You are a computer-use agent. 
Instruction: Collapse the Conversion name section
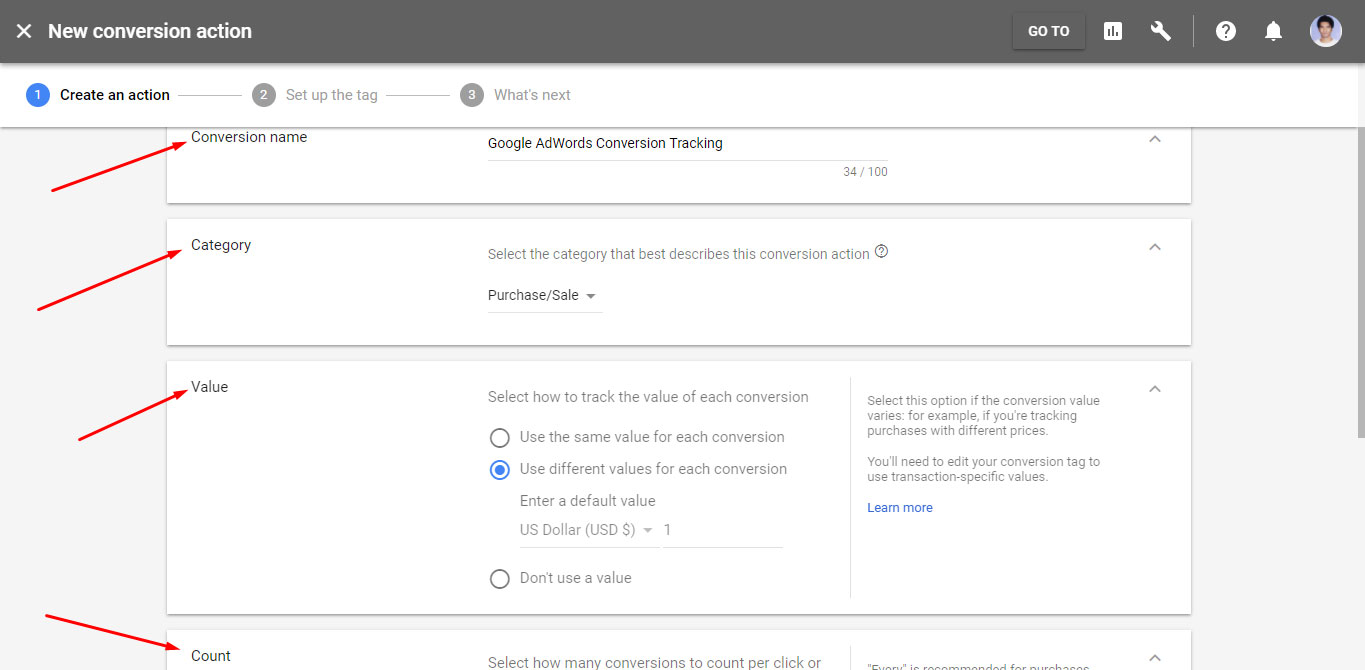(x=1155, y=139)
